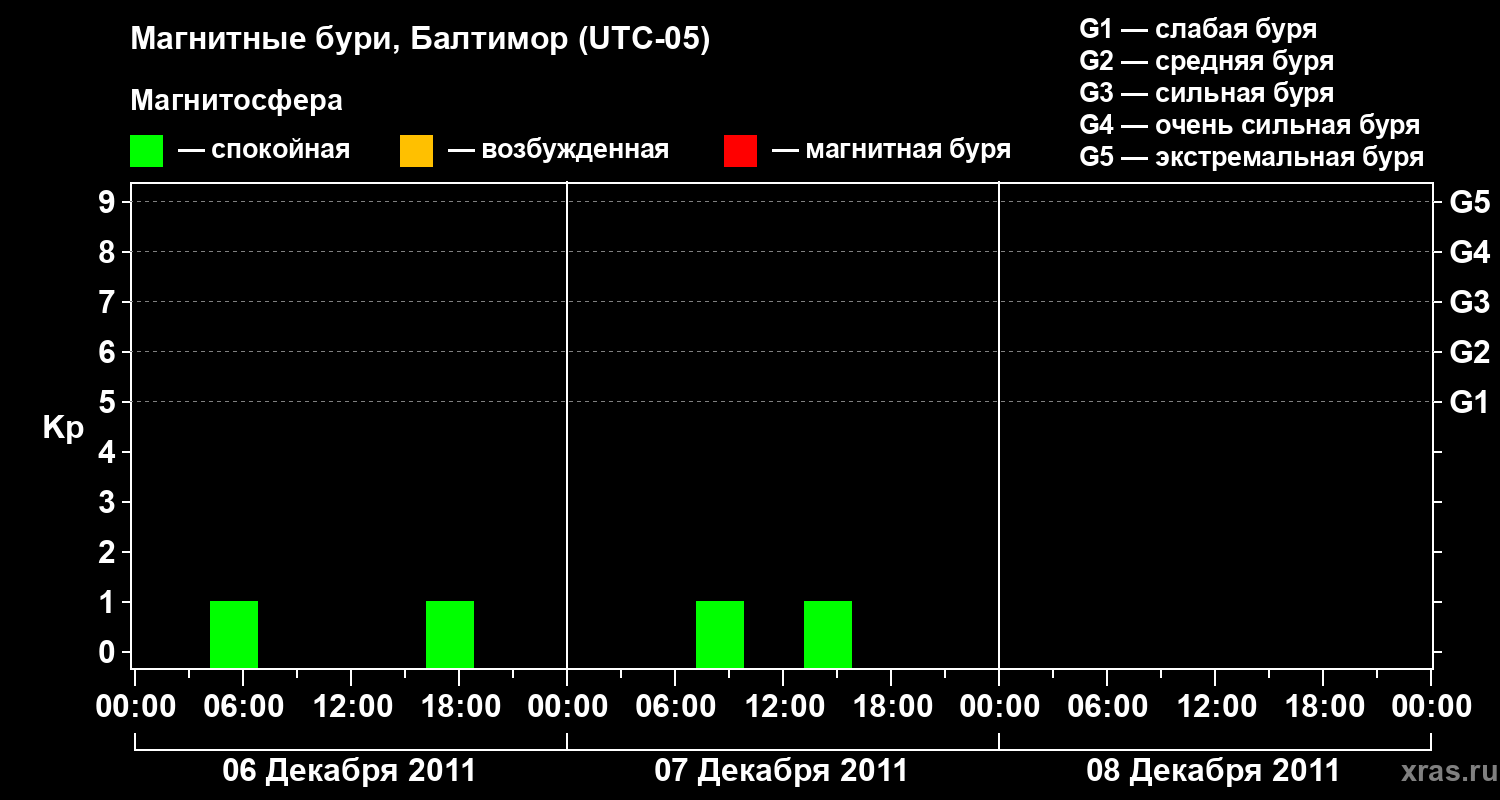Click the '— спокойная' legend label
1500x800 pixels.
click(264, 151)
